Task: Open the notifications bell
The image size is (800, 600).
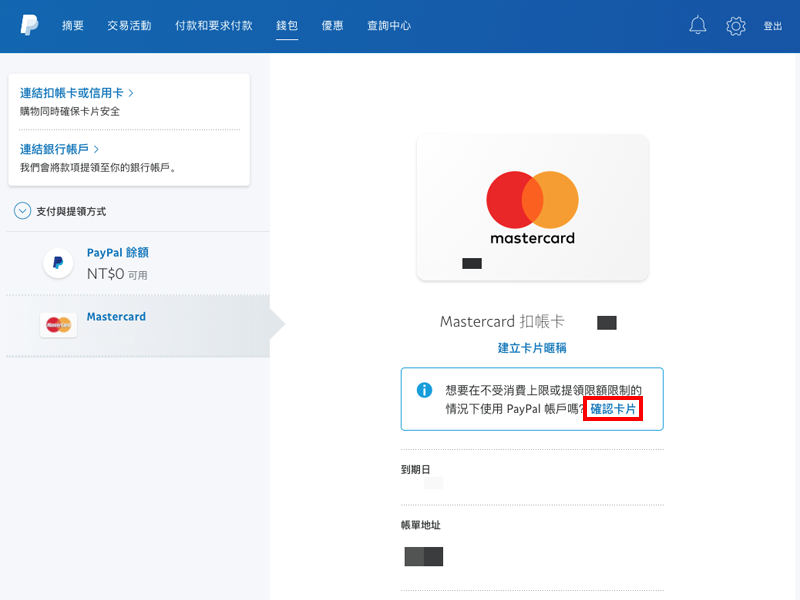Action: (x=697, y=26)
